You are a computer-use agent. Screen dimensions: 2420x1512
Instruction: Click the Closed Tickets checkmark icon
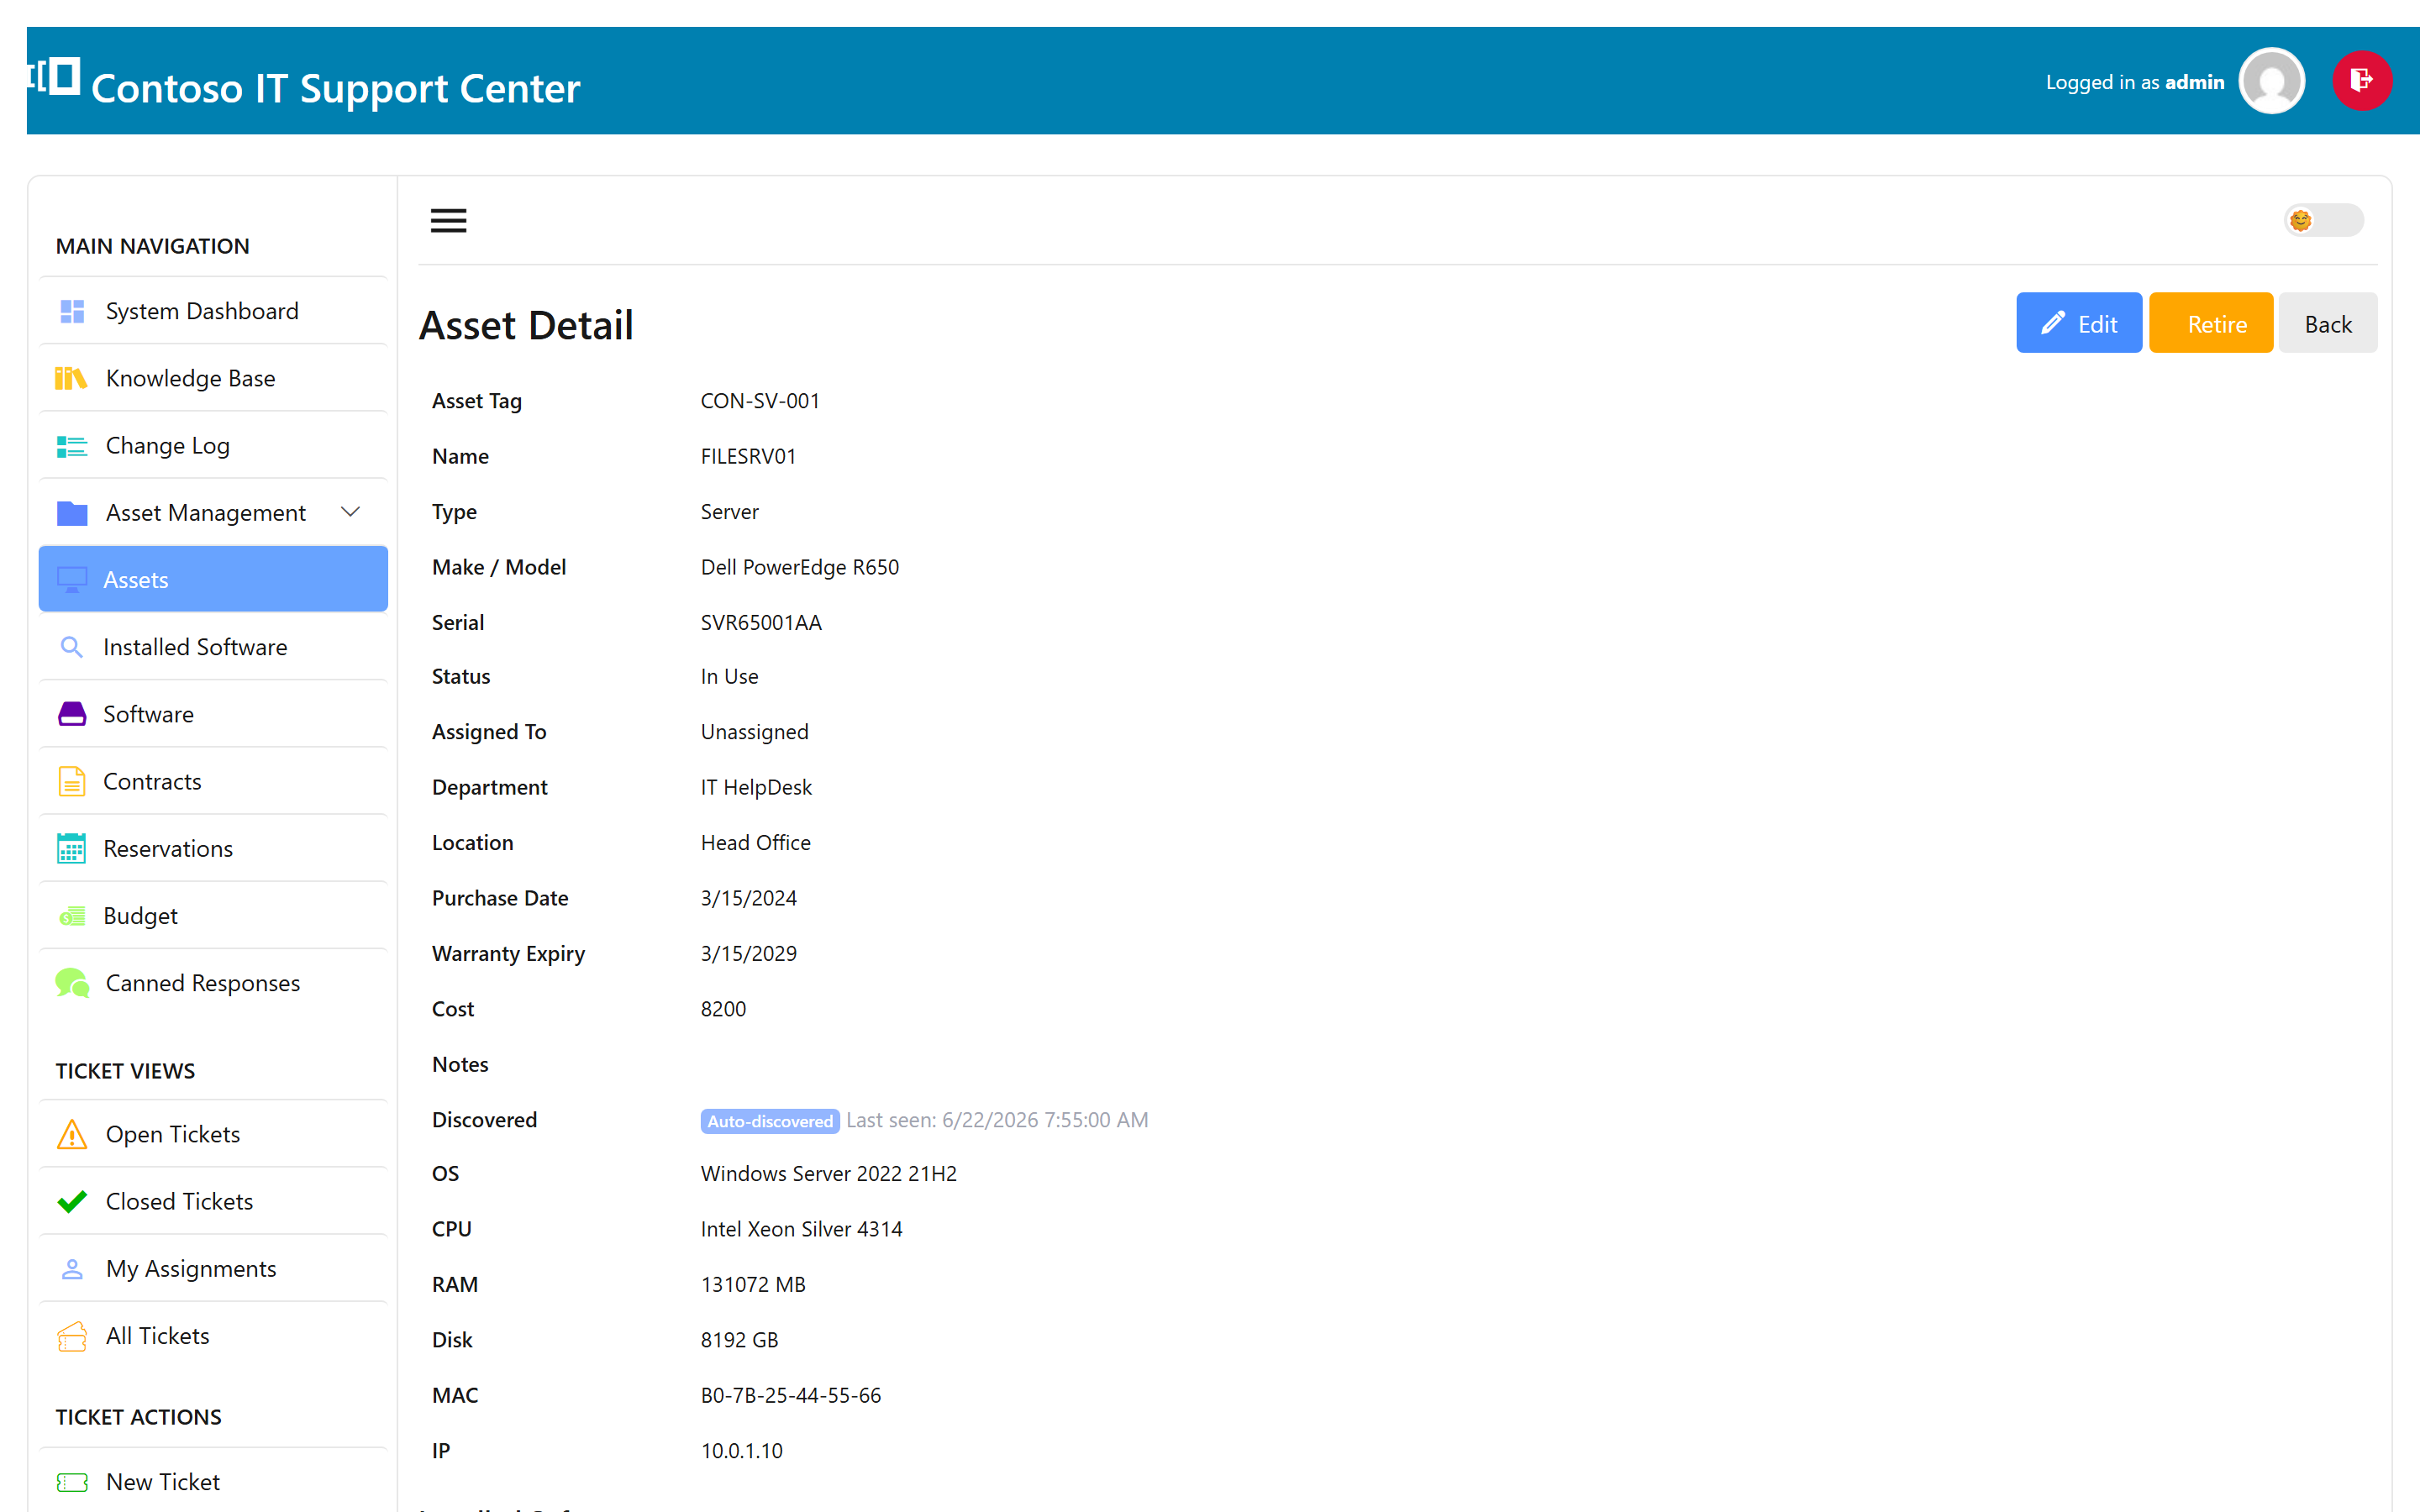72,1201
